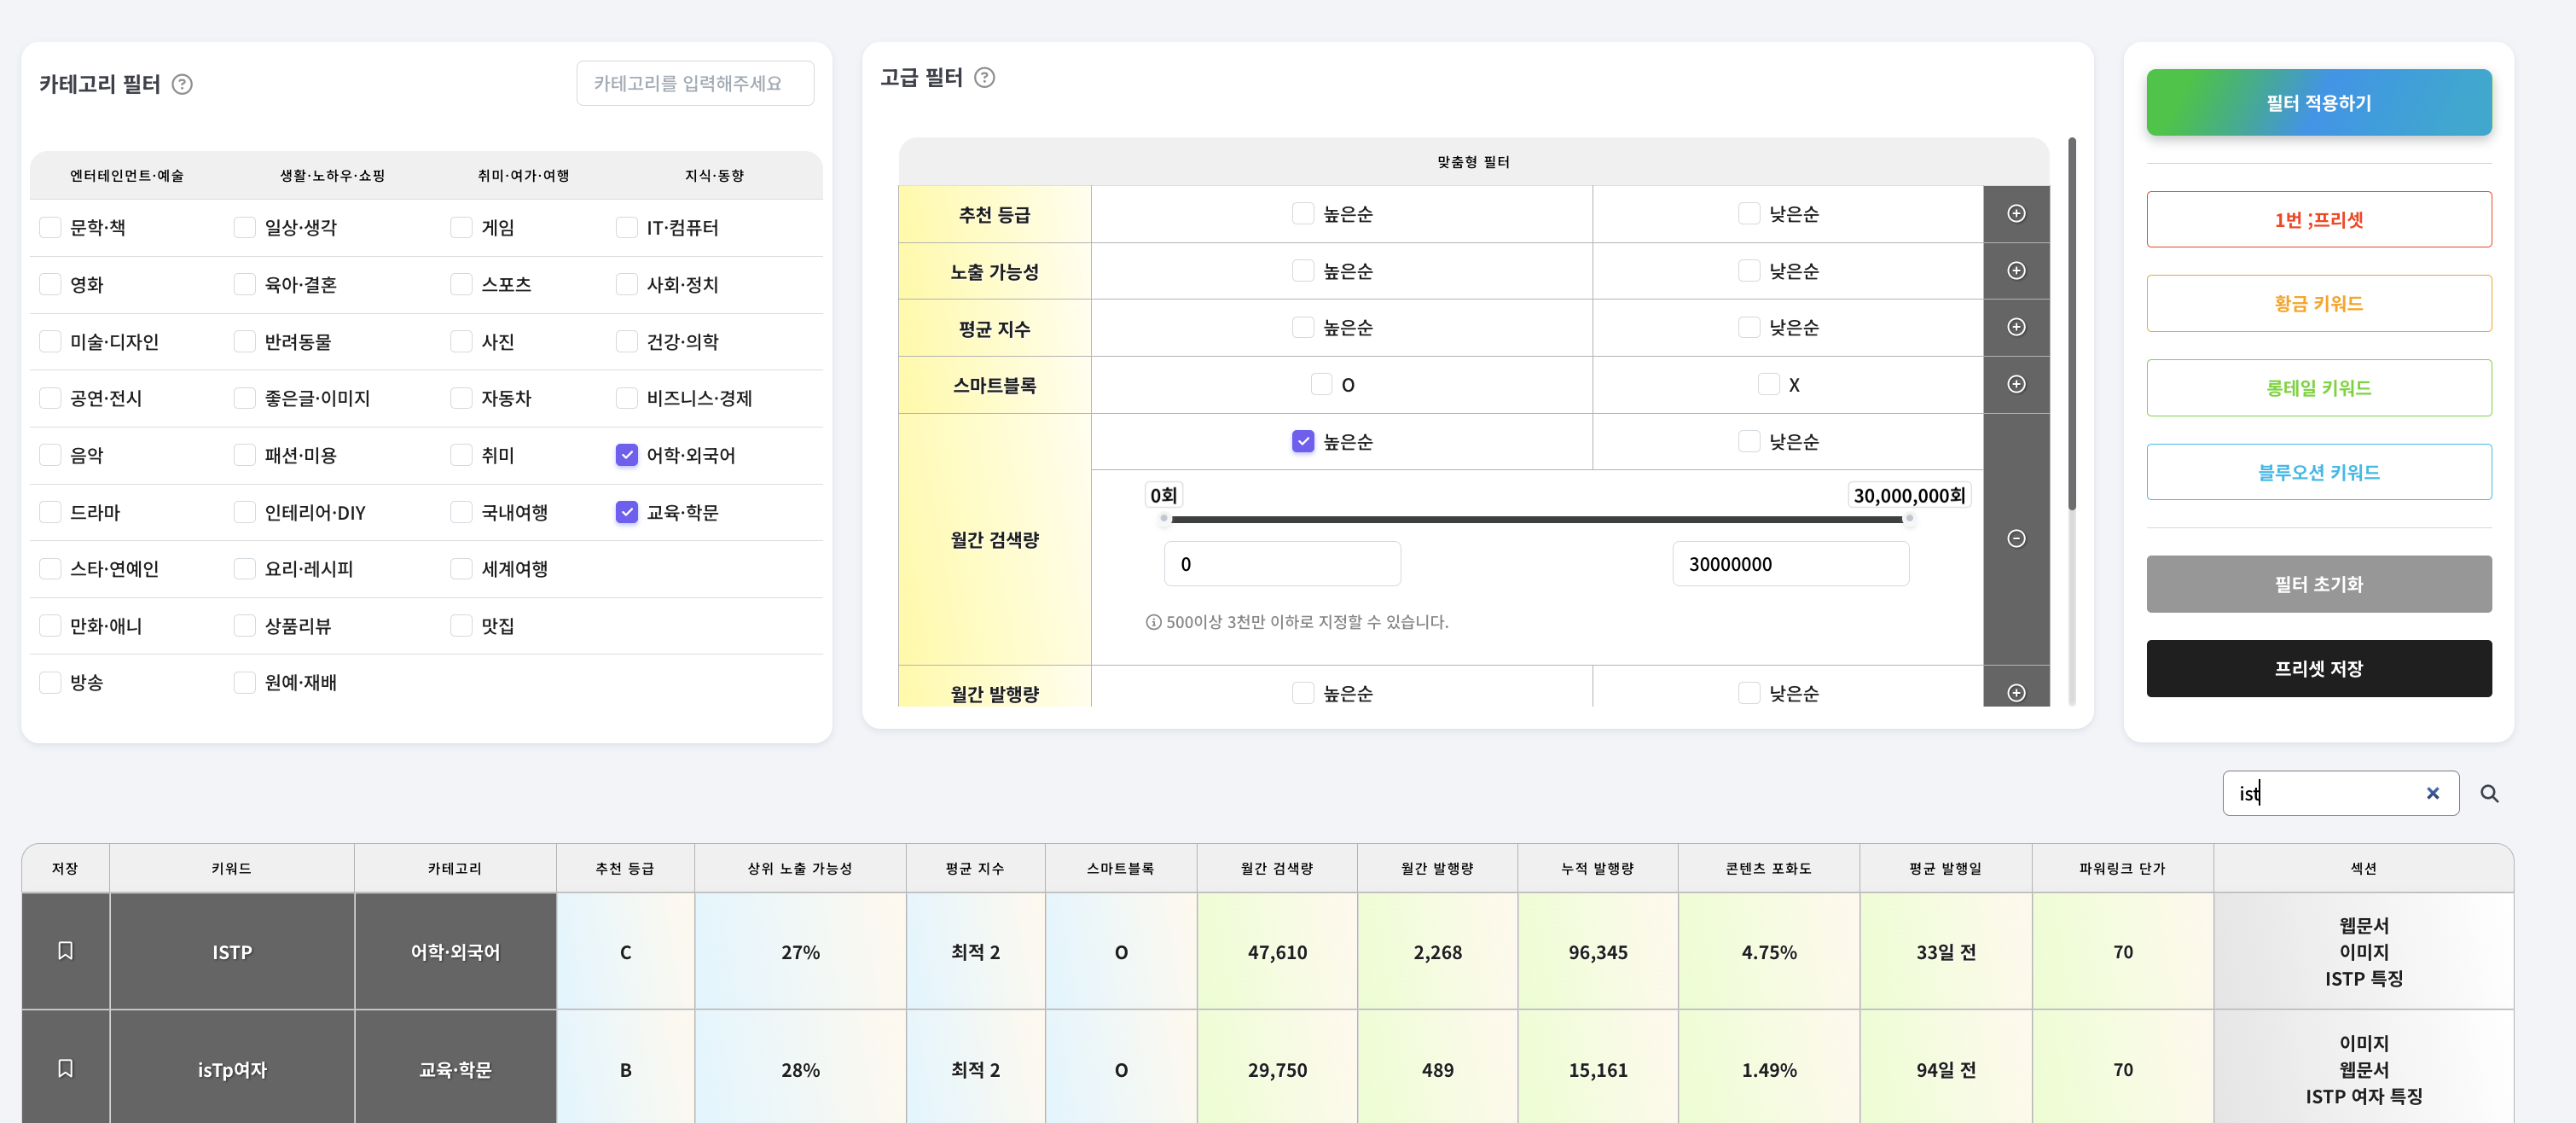Click the magnifier search icon
This screenshot has height=1123, width=2576.
[2489, 793]
